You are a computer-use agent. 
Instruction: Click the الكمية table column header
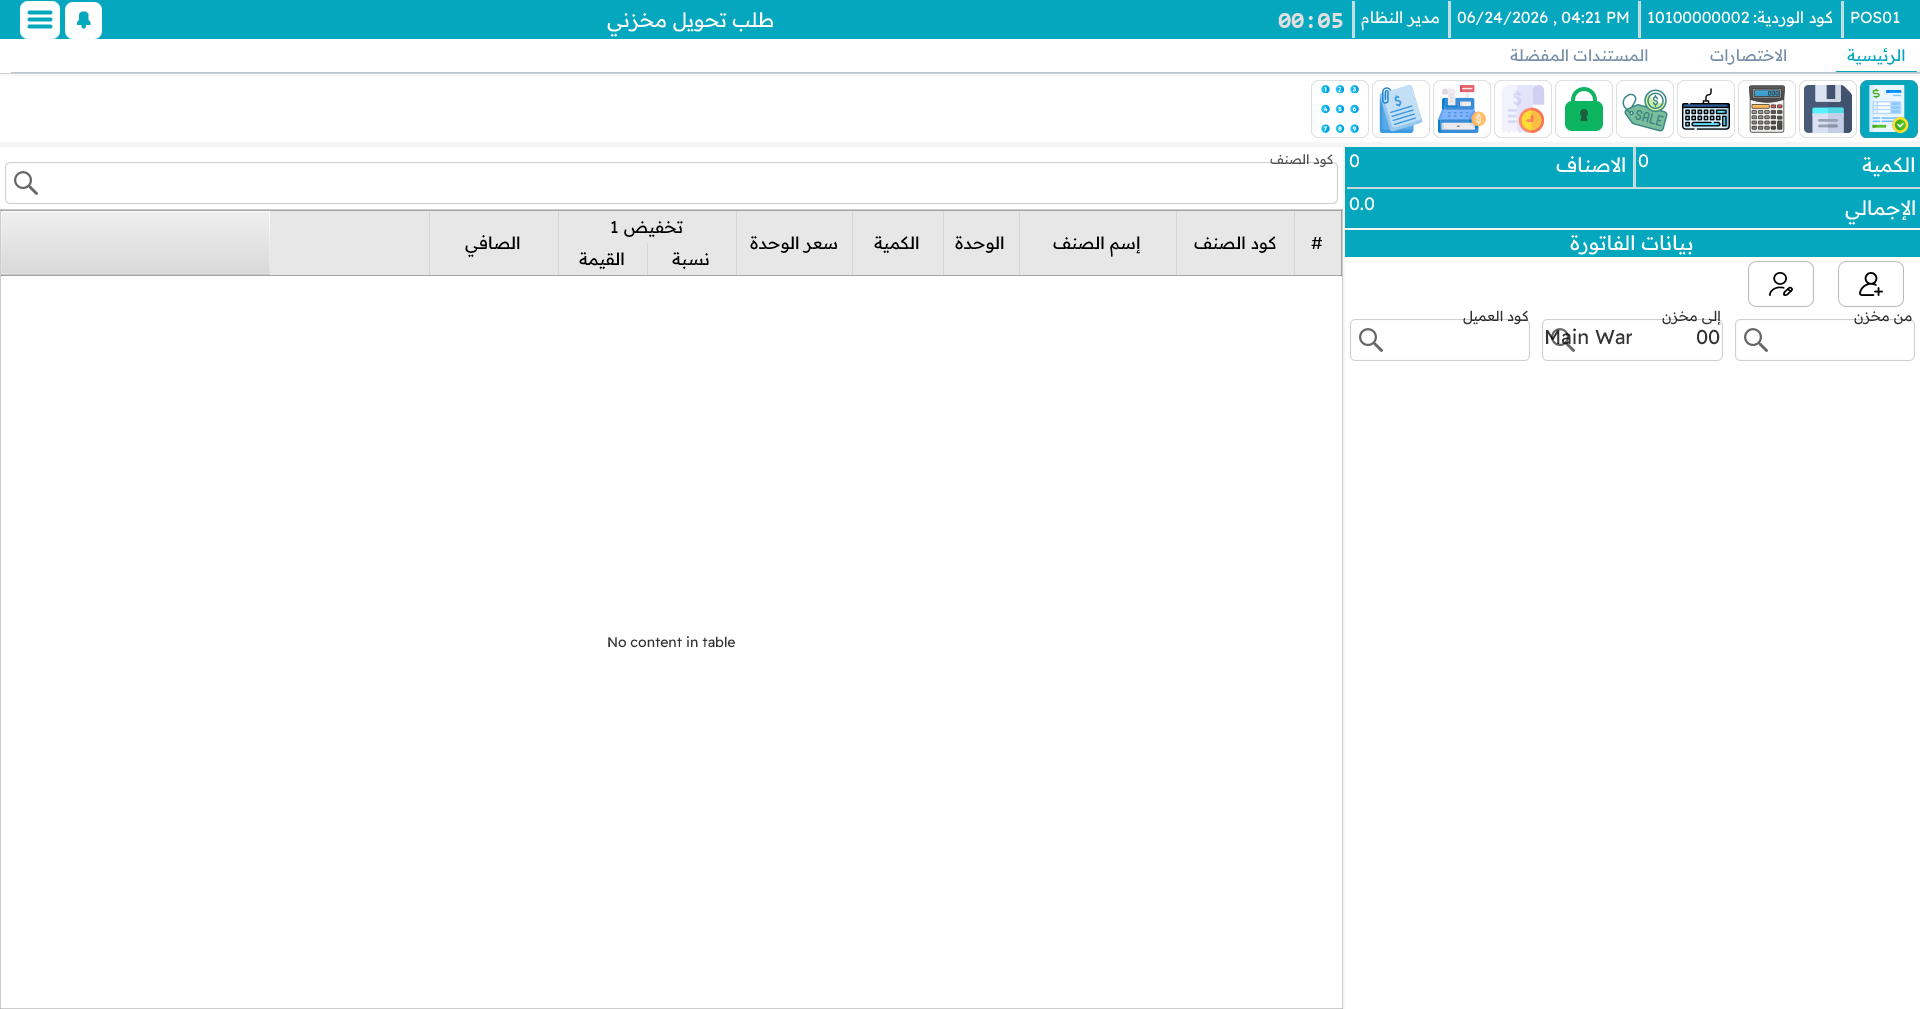pyautogui.click(x=897, y=243)
